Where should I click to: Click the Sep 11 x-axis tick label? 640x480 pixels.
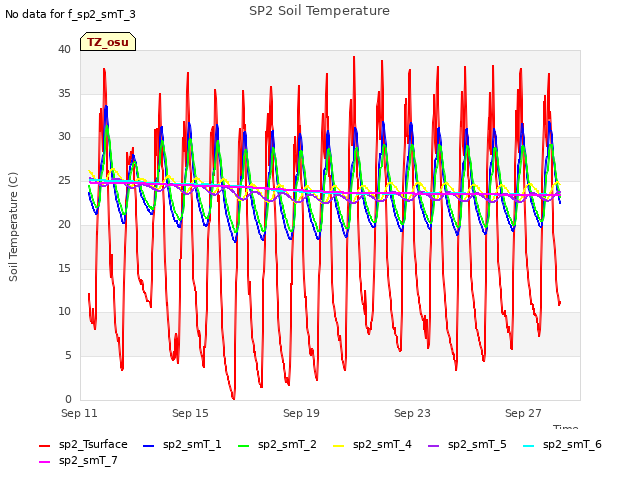pos(79,413)
